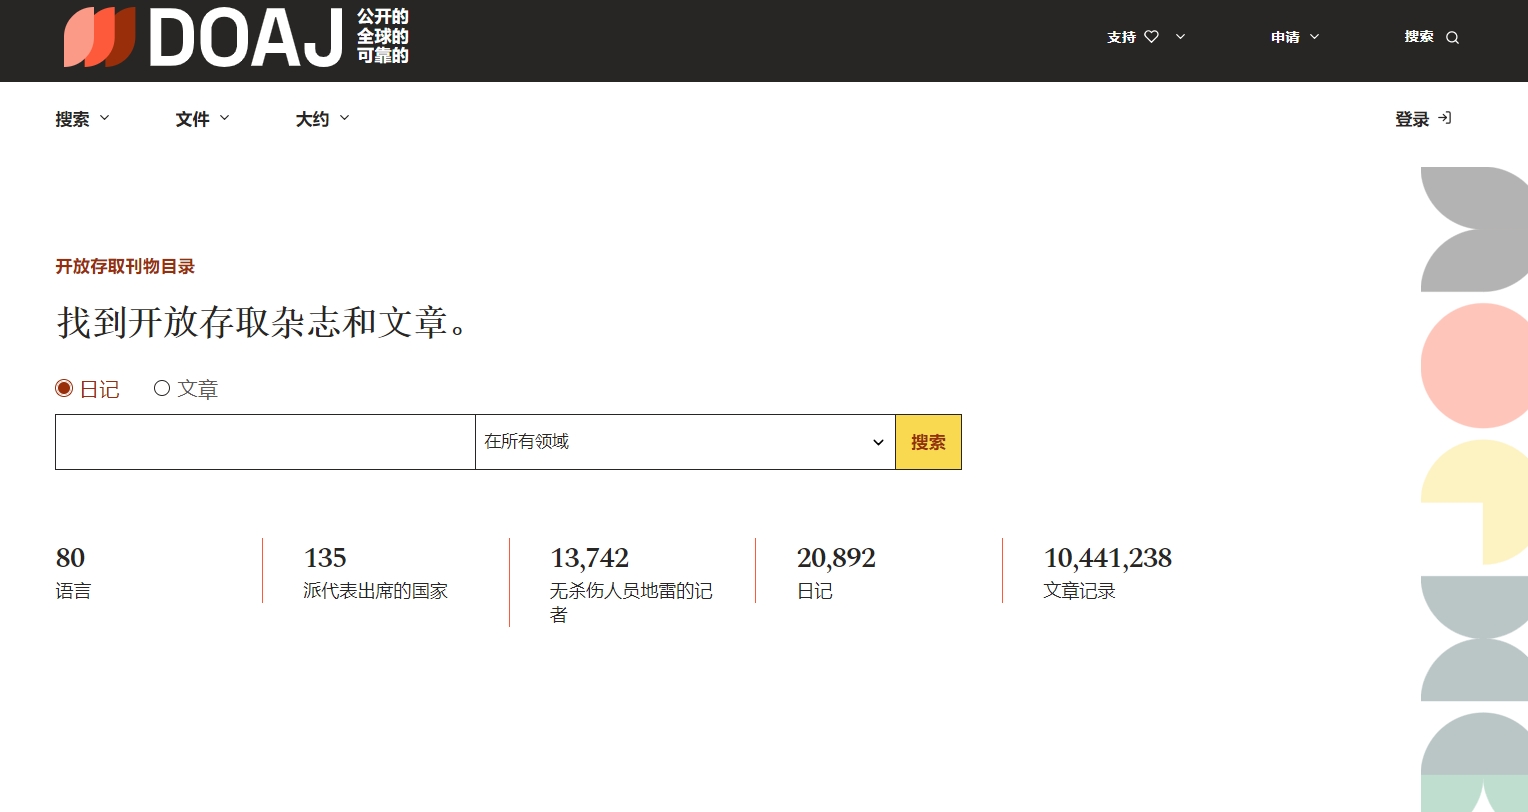Expand the 搜索 chevron in navigation bar

104,118
